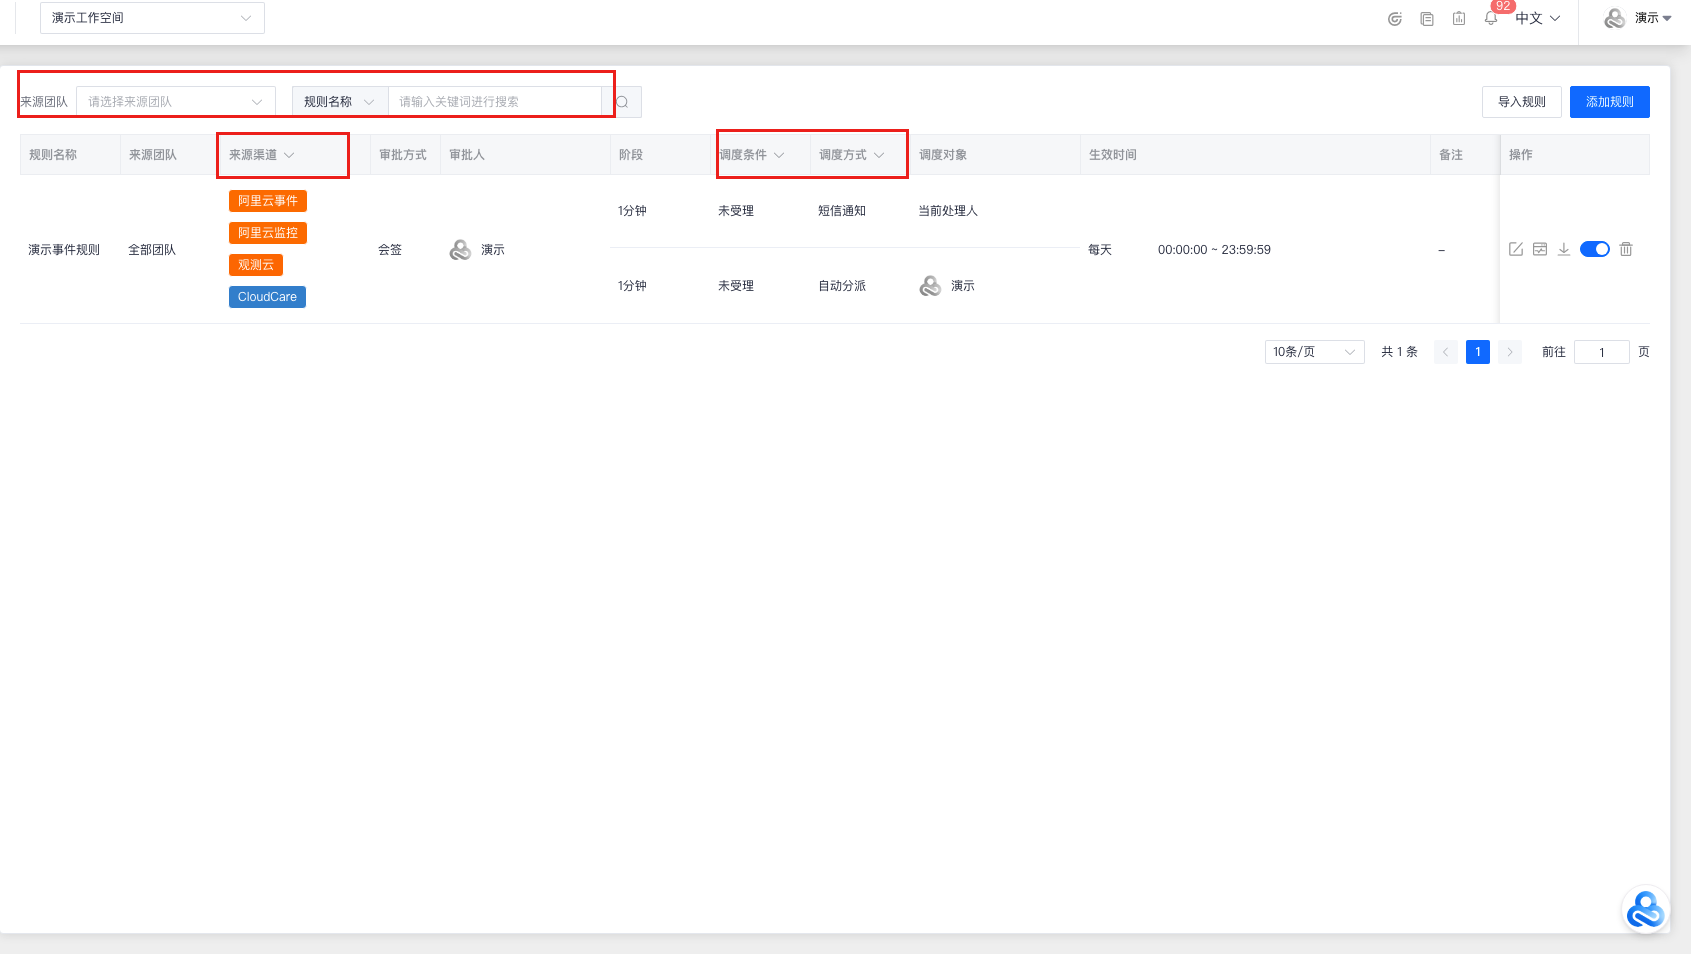Image resolution: width=1691 pixels, height=954 pixels.
Task: Open the 调度条件 column filter
Action: pyautogui.click(x=779, y=155)
